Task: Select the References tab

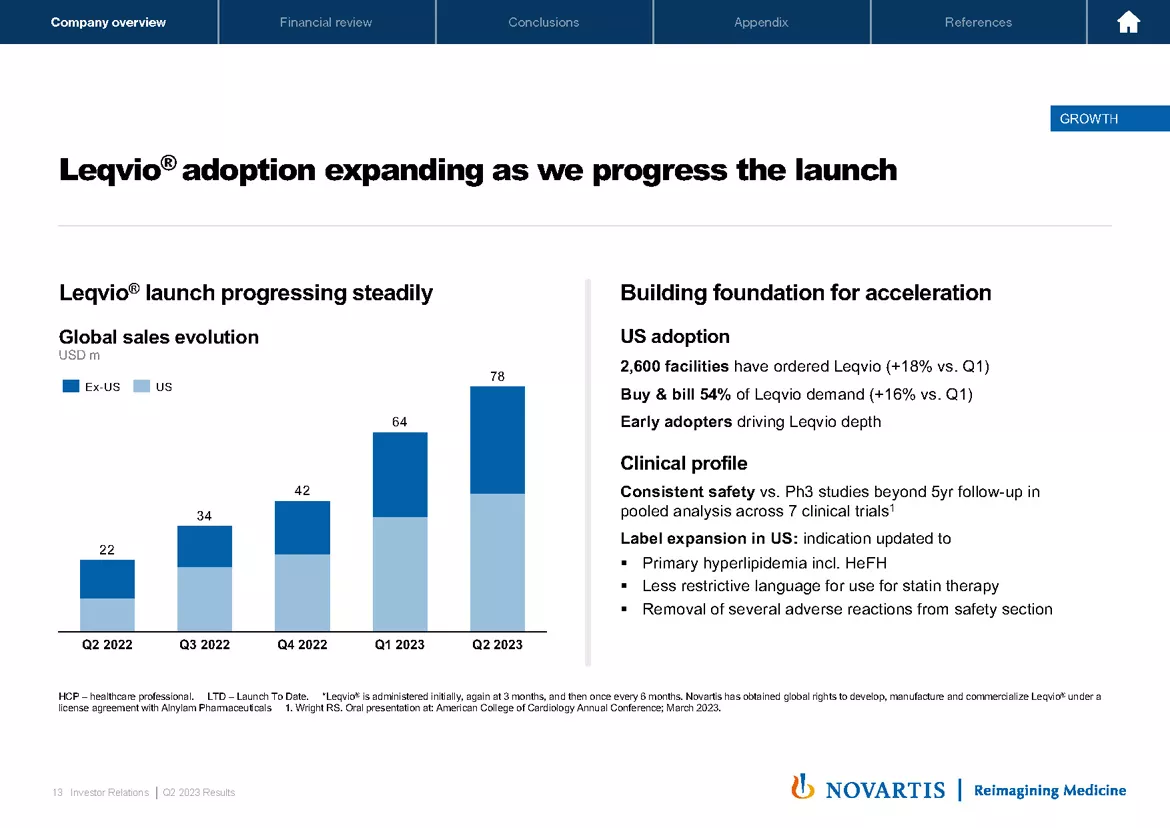Action: 978,22
